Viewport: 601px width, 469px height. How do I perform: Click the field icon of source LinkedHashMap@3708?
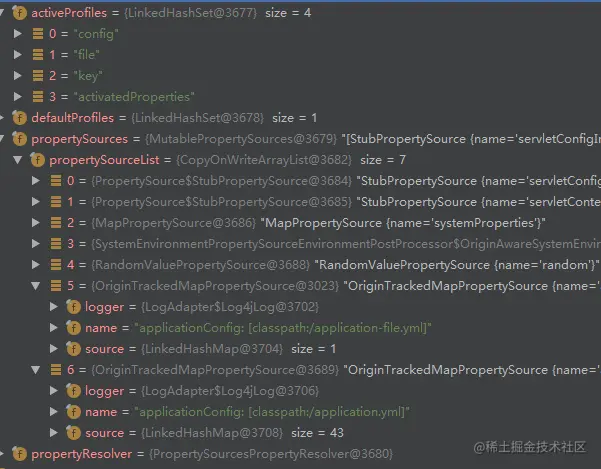(x=73, y=433)
